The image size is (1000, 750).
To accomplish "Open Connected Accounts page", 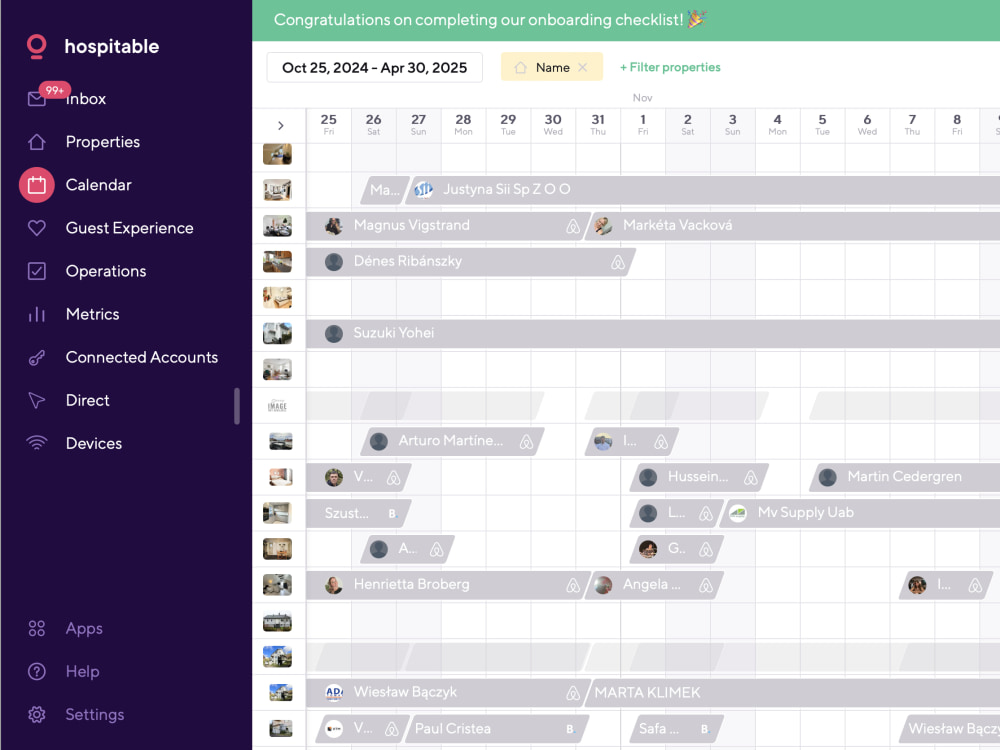I will point(142,357).
